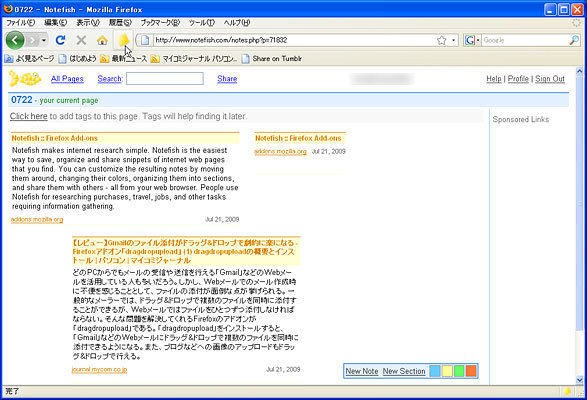Viewport: 587px width, 400px height.
Task: Focus the Google search field
Action: (525, 40)
